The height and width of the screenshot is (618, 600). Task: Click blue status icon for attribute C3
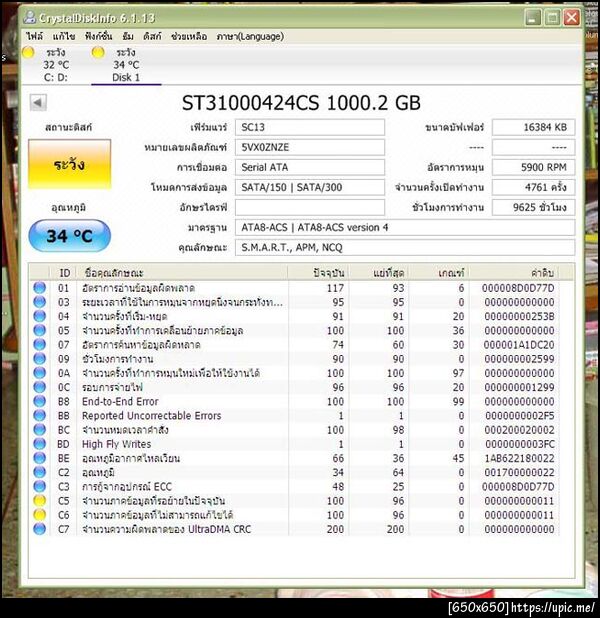pos(39,486)
